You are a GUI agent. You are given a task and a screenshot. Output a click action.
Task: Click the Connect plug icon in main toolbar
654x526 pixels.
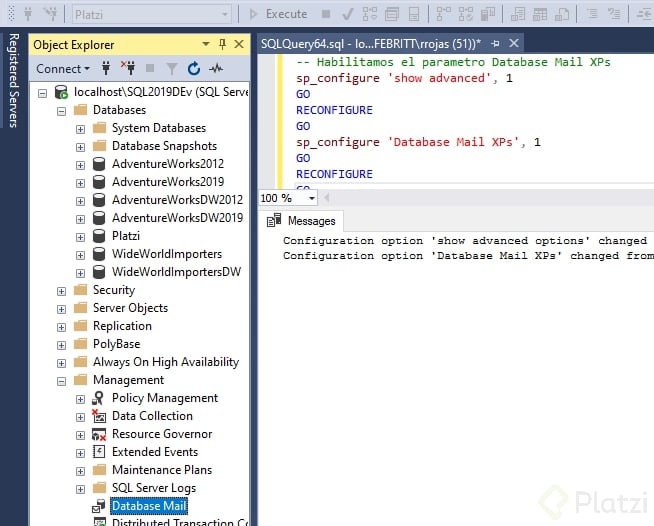click(x=28, y=14)
